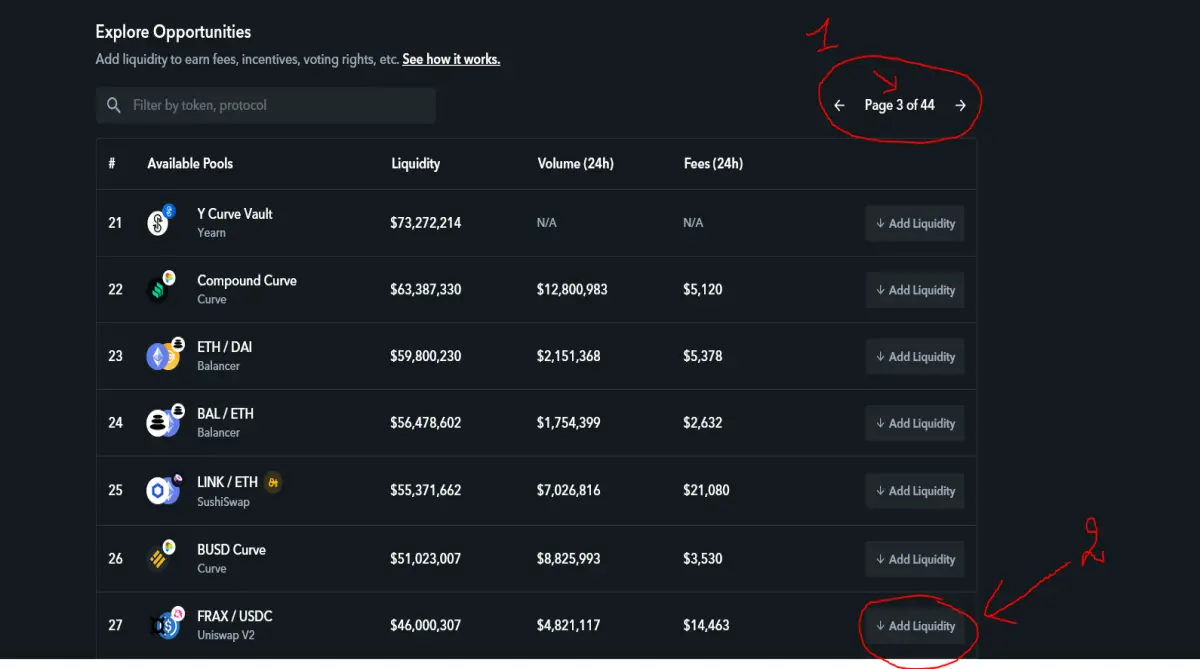Select the BUSD Curve pool name

232,550
